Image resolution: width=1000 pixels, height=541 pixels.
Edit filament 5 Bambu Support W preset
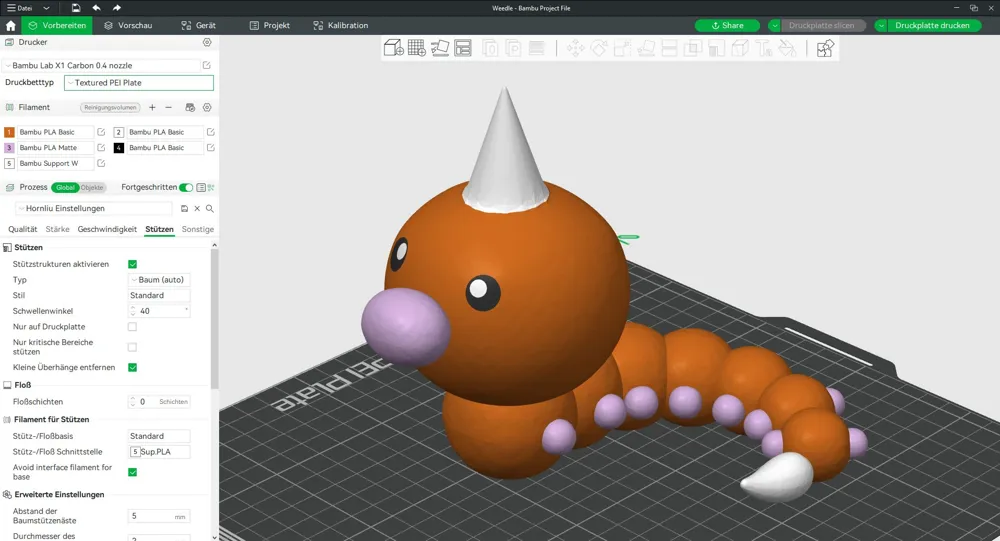[x=101, y=163]
